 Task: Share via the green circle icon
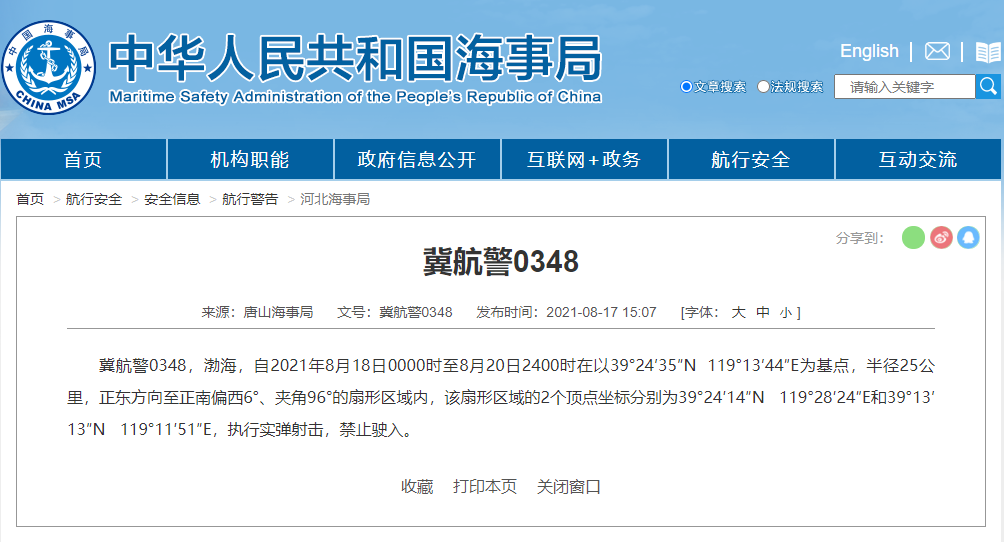(913, 237)
